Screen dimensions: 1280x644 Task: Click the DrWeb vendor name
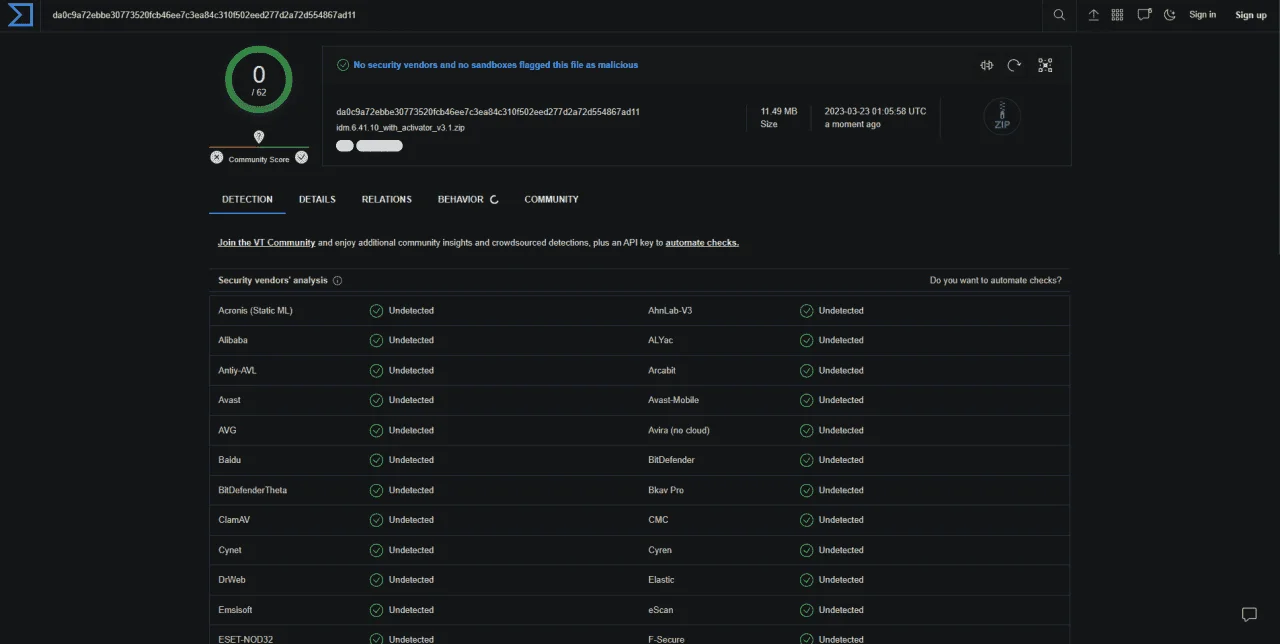click(x=232, y=580)
